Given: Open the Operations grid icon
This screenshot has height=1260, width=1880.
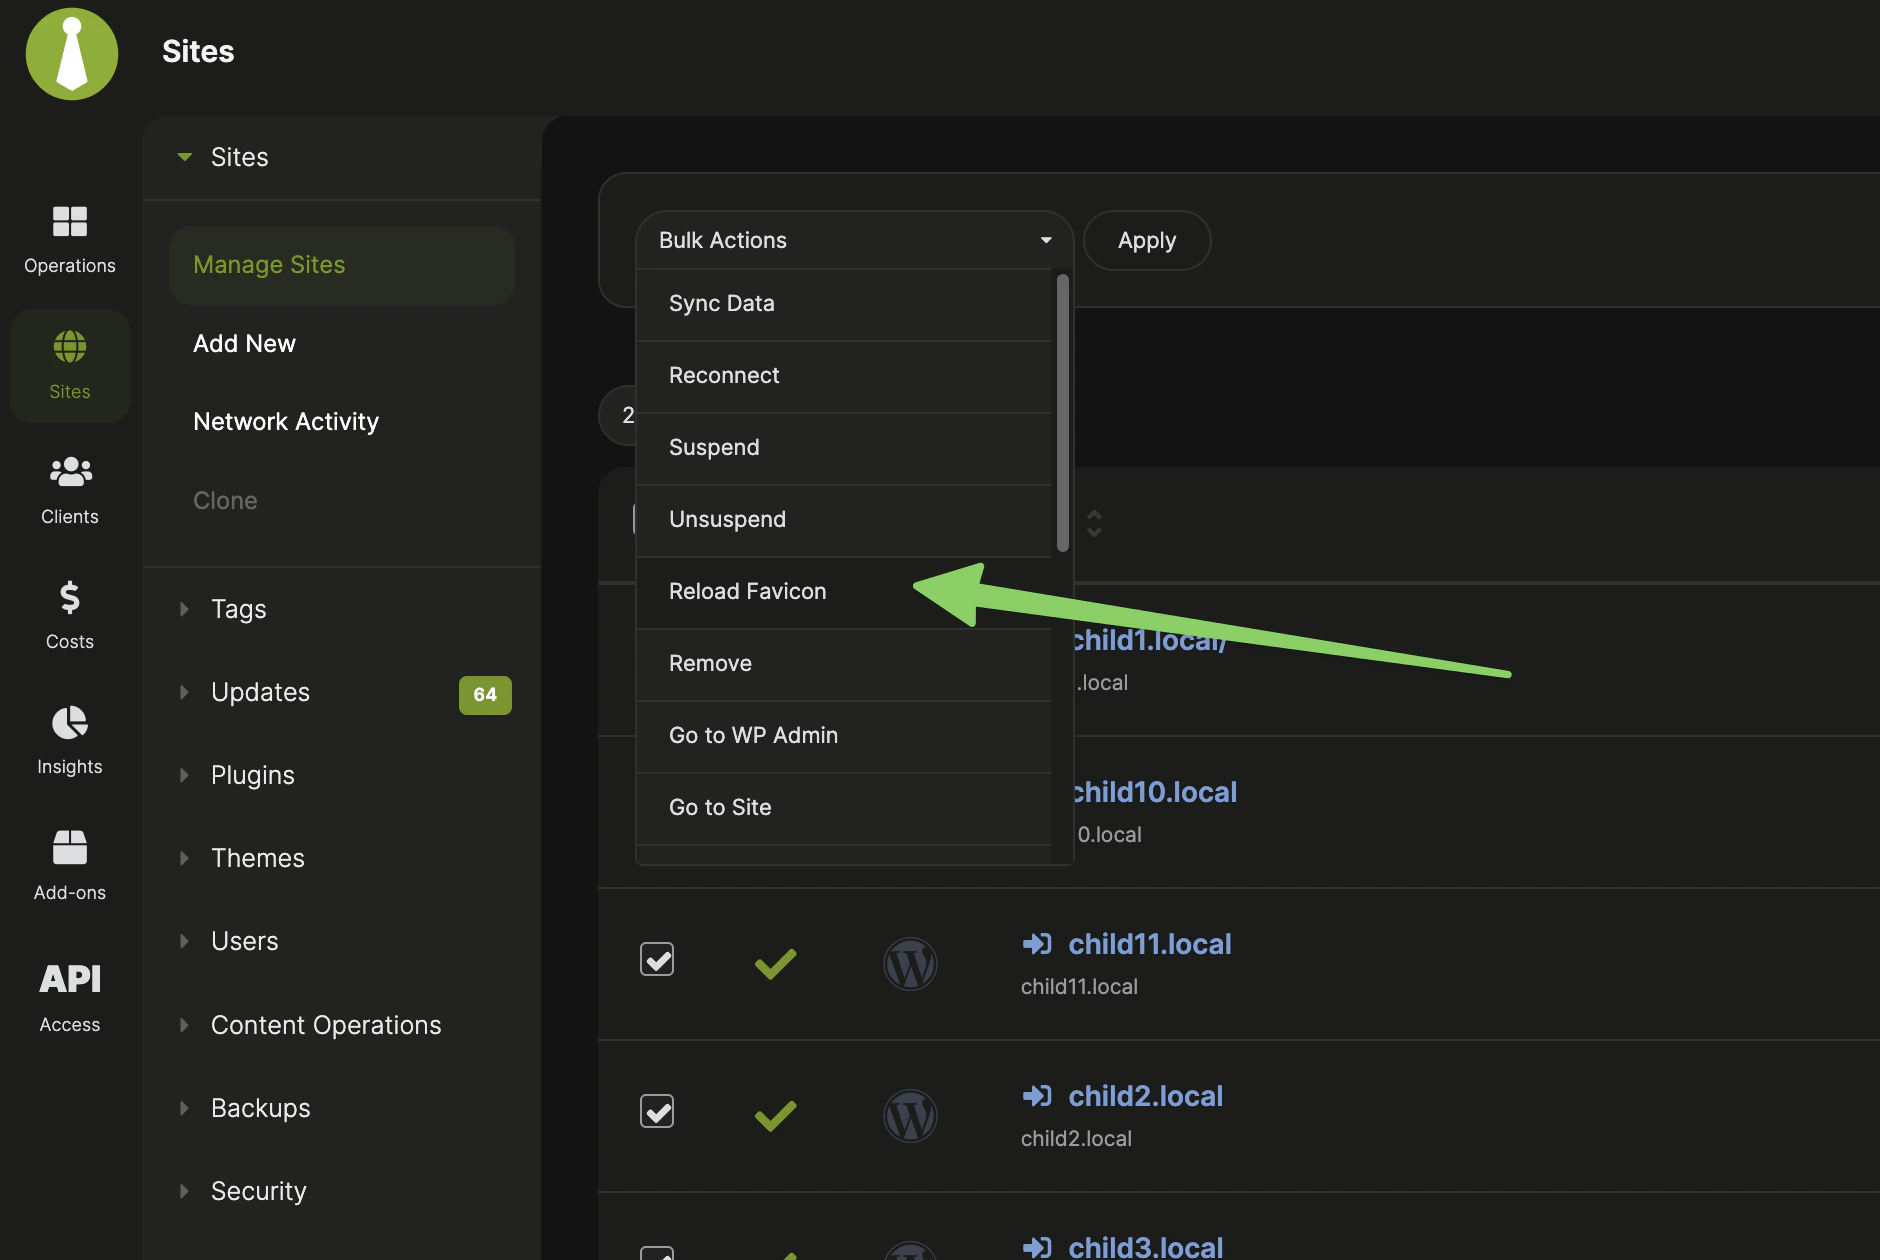Looking at the screenshot, I should (x=70, y=221).
